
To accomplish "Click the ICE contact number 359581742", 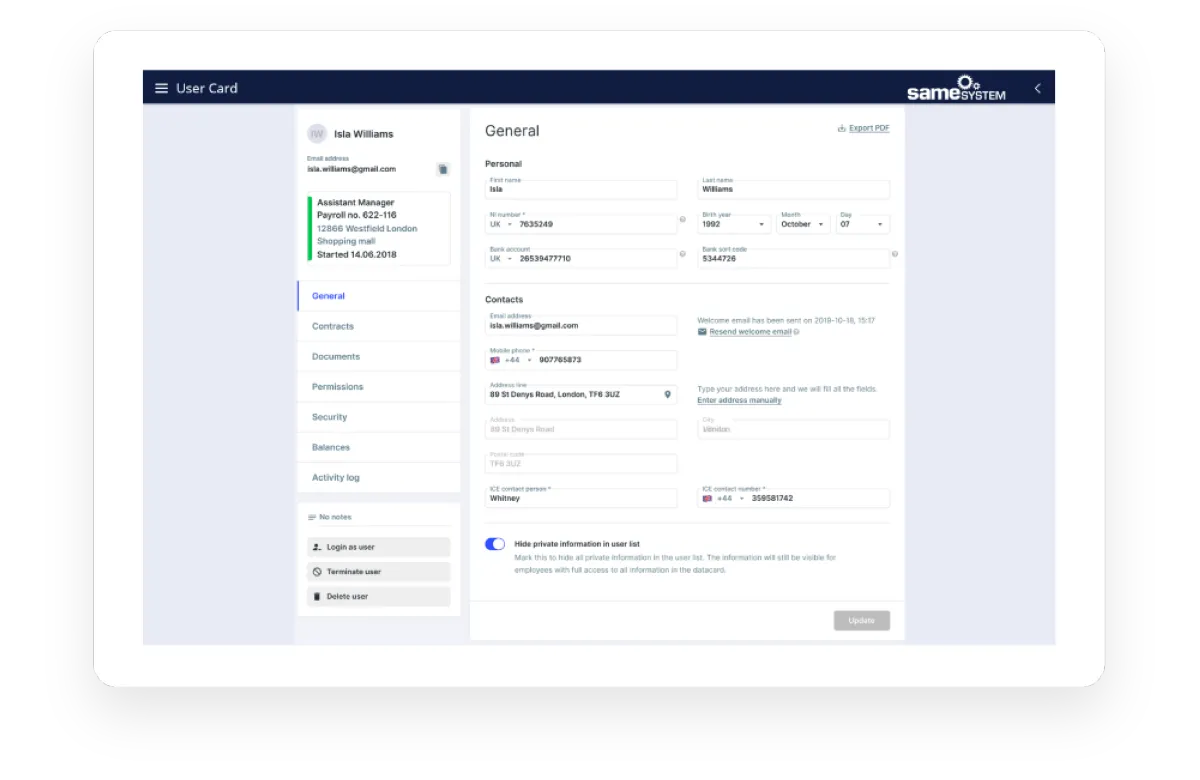I will pyautogui.click(x=772, y=498).
